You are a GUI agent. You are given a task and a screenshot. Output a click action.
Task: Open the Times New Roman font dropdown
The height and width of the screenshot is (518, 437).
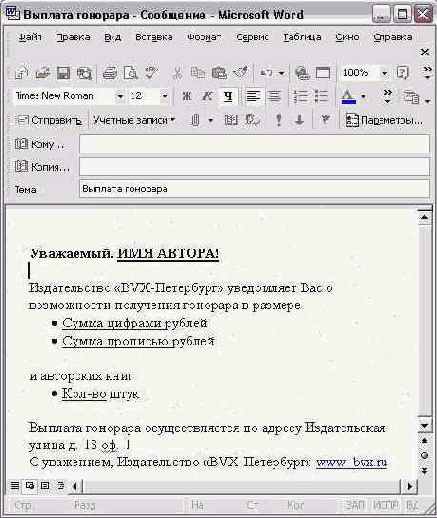[120, 97]
